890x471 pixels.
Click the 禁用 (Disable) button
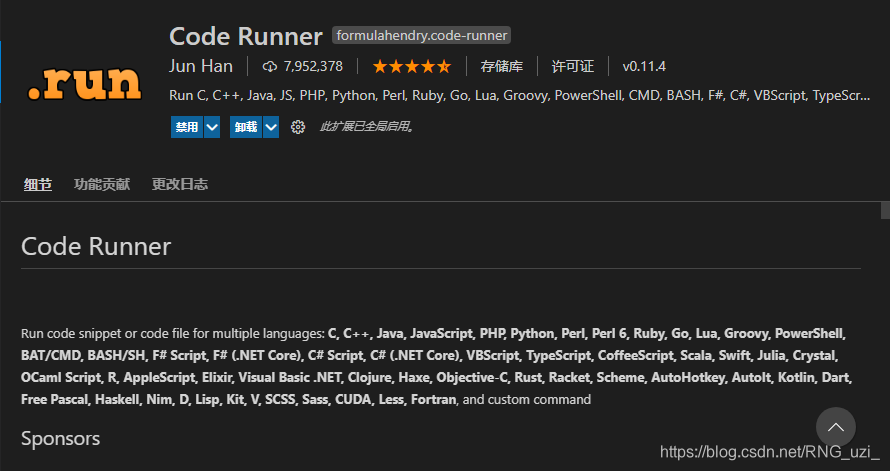[187, 127]
